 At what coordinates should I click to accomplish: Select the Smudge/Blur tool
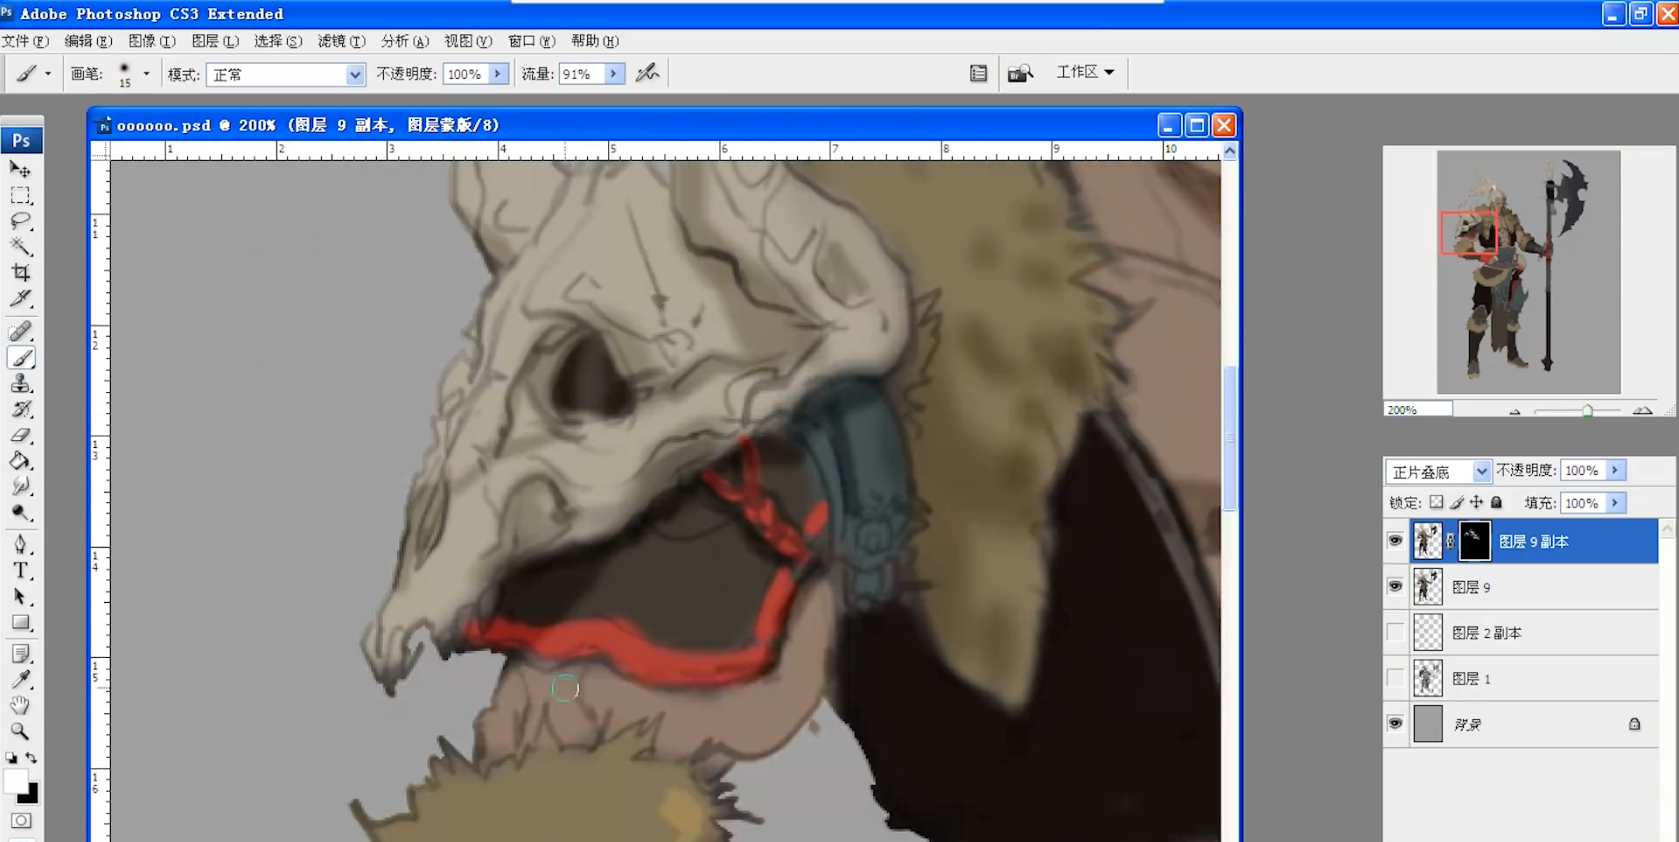(20, 487)
